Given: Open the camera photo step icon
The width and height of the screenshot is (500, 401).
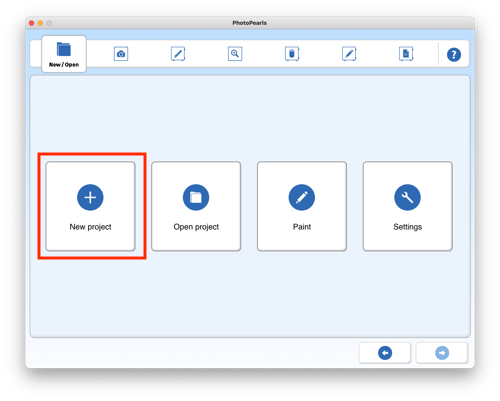Looking at the screenshot, I should [x=121, y=54].
